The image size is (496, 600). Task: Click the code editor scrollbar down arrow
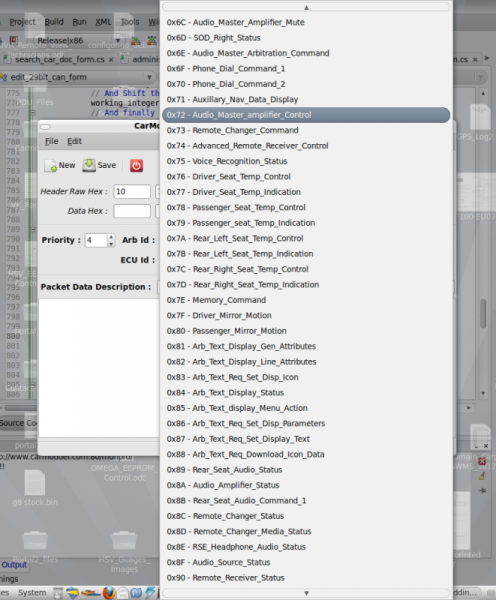483,393
